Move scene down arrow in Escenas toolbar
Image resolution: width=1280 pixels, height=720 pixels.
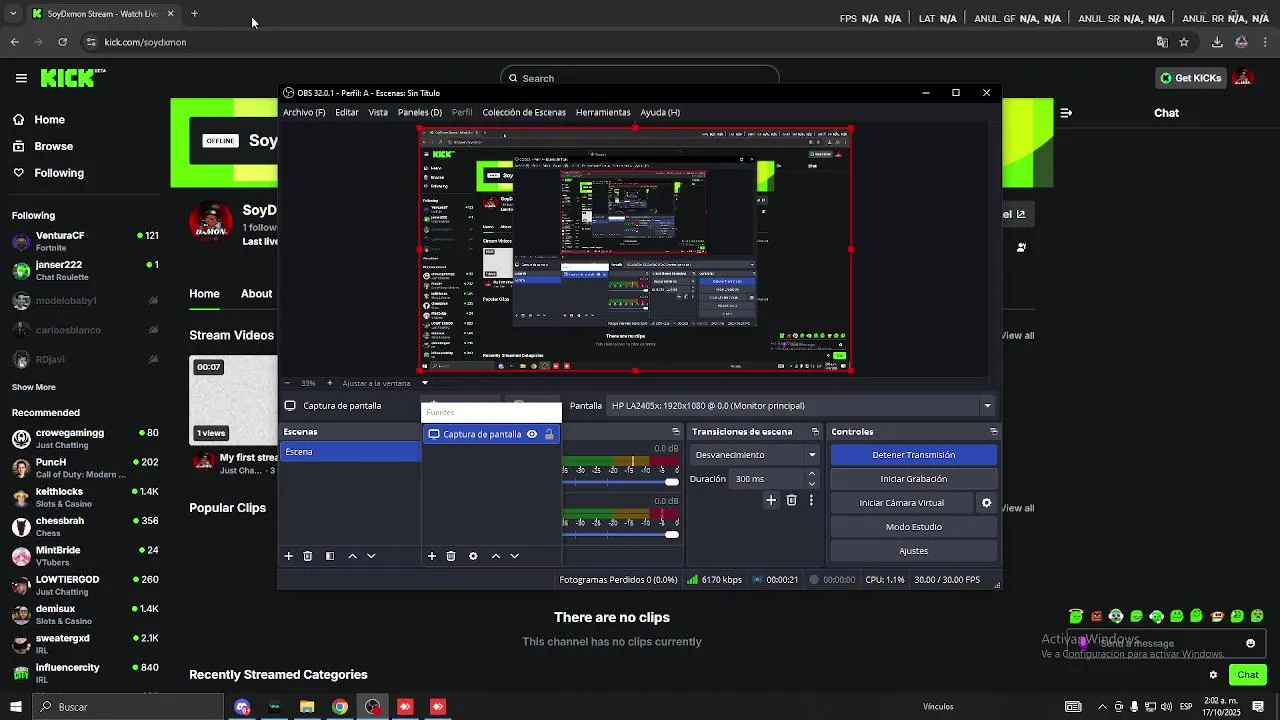point(371,556)
